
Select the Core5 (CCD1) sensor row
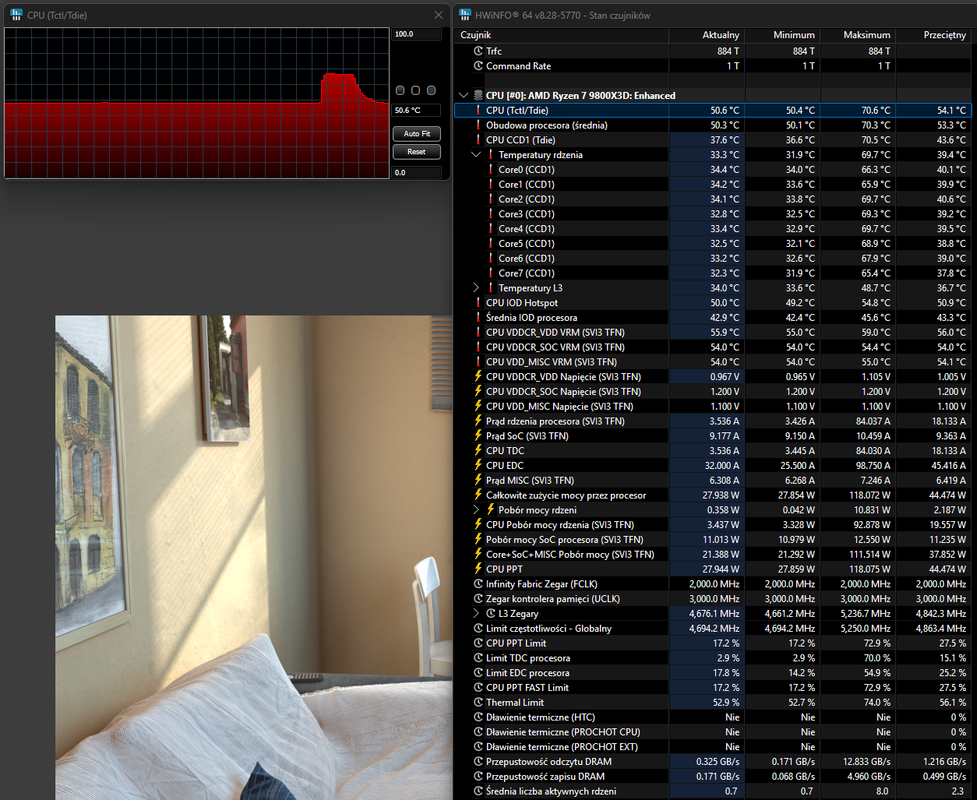point(713,244)
